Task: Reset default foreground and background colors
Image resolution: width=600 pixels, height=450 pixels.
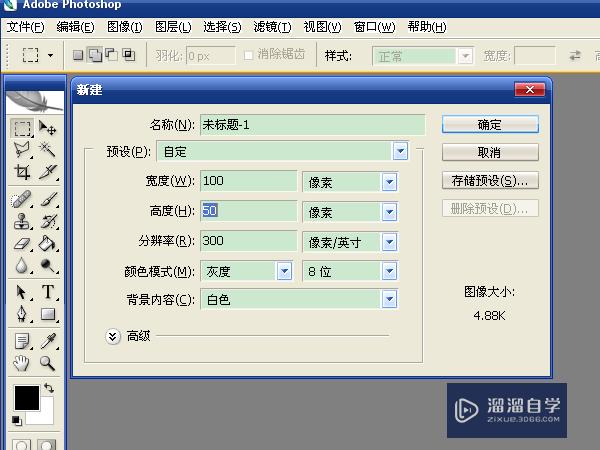Action: pyautogui.click(x=16, y=420)
